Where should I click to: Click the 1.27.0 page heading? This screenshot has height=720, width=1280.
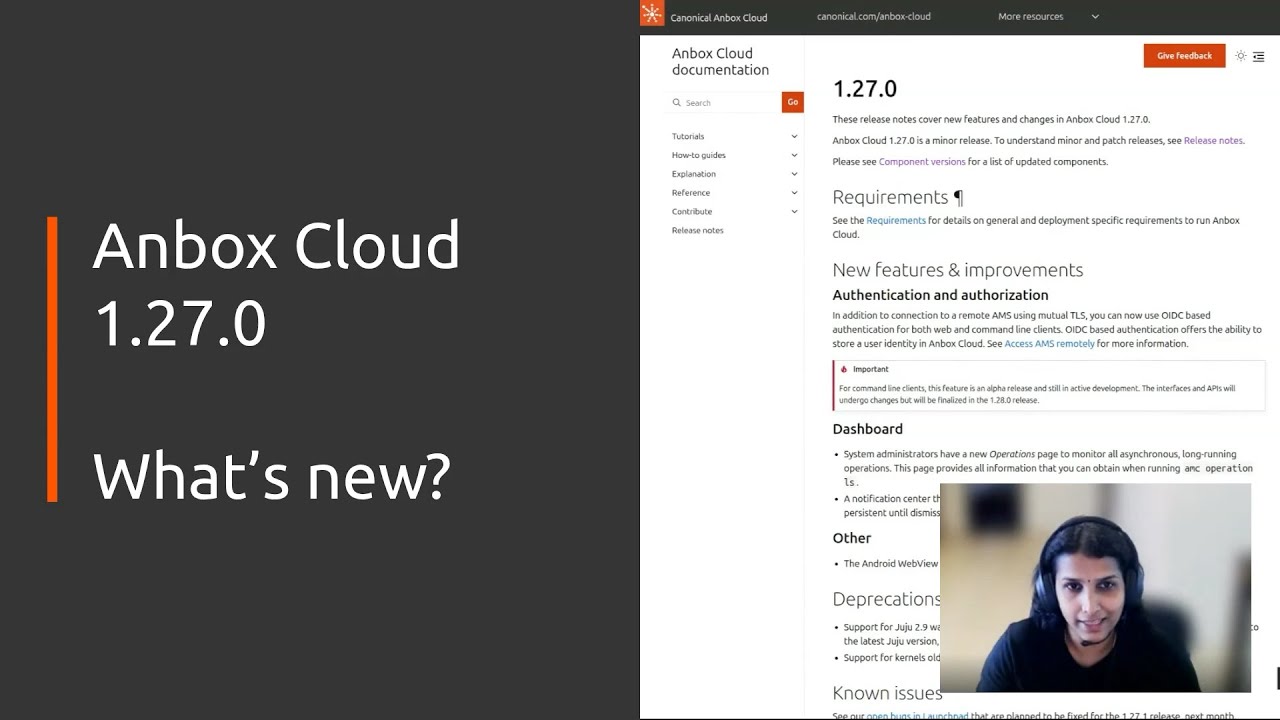pos(865,89)
